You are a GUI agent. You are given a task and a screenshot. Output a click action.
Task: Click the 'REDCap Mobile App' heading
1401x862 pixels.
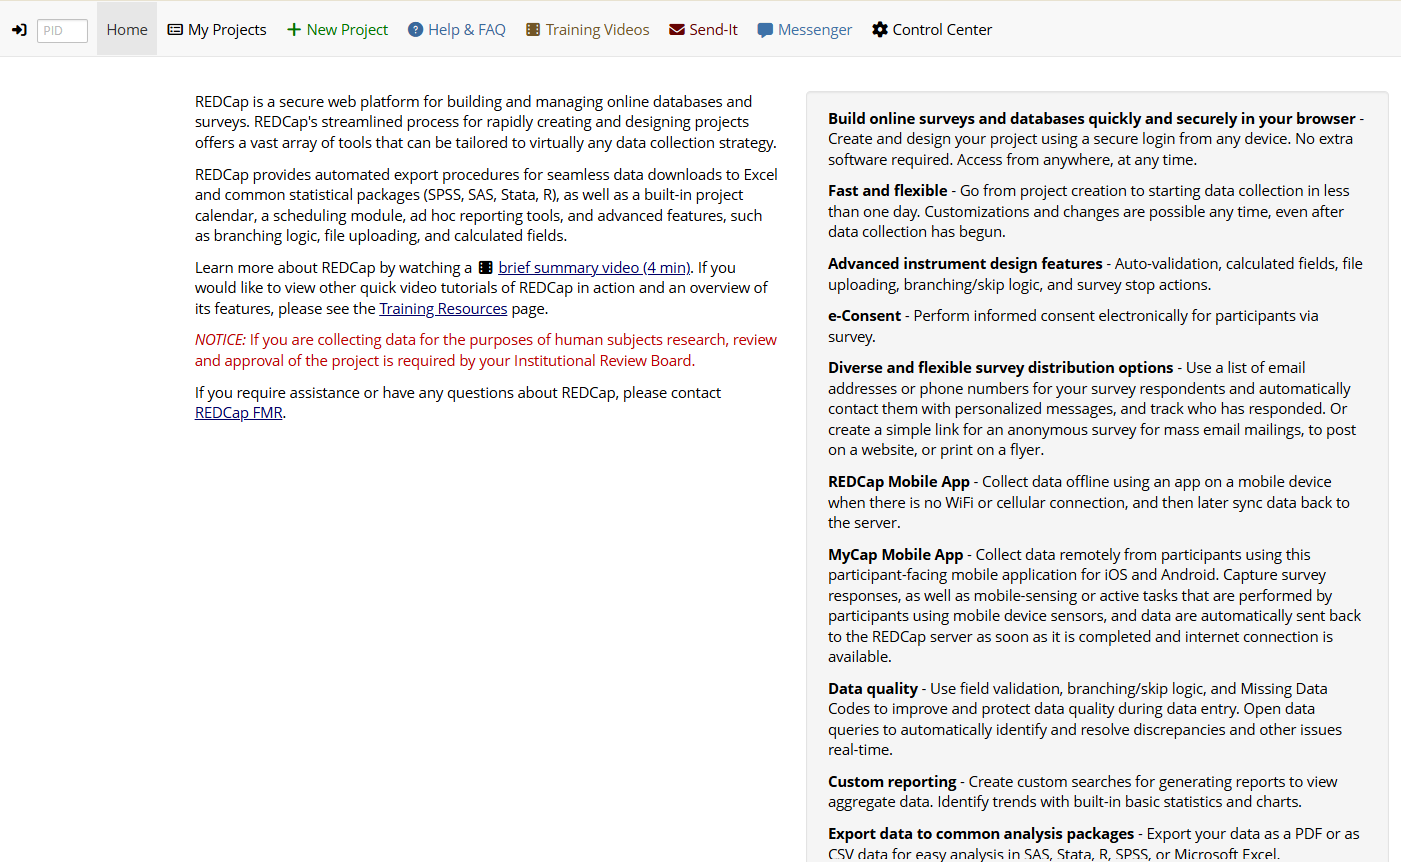click(x=899, y=482)
